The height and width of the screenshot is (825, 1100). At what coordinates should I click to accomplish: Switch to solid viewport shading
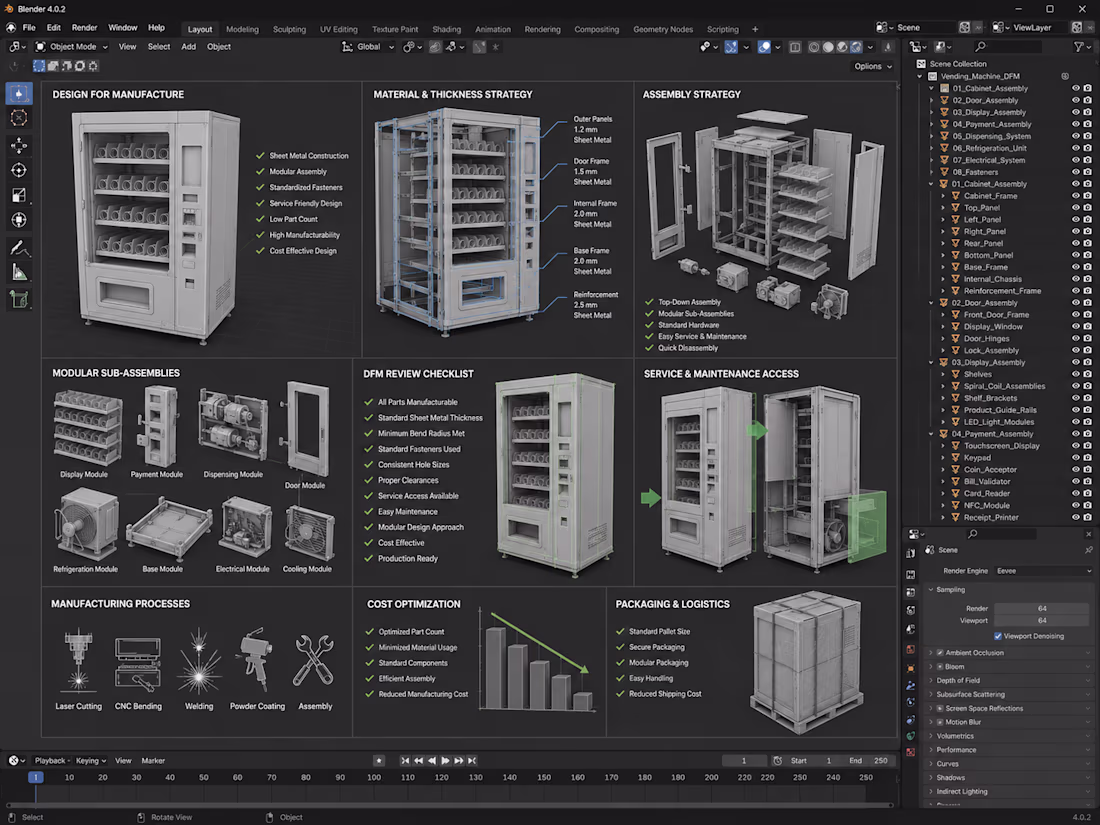tap(828, 47)
